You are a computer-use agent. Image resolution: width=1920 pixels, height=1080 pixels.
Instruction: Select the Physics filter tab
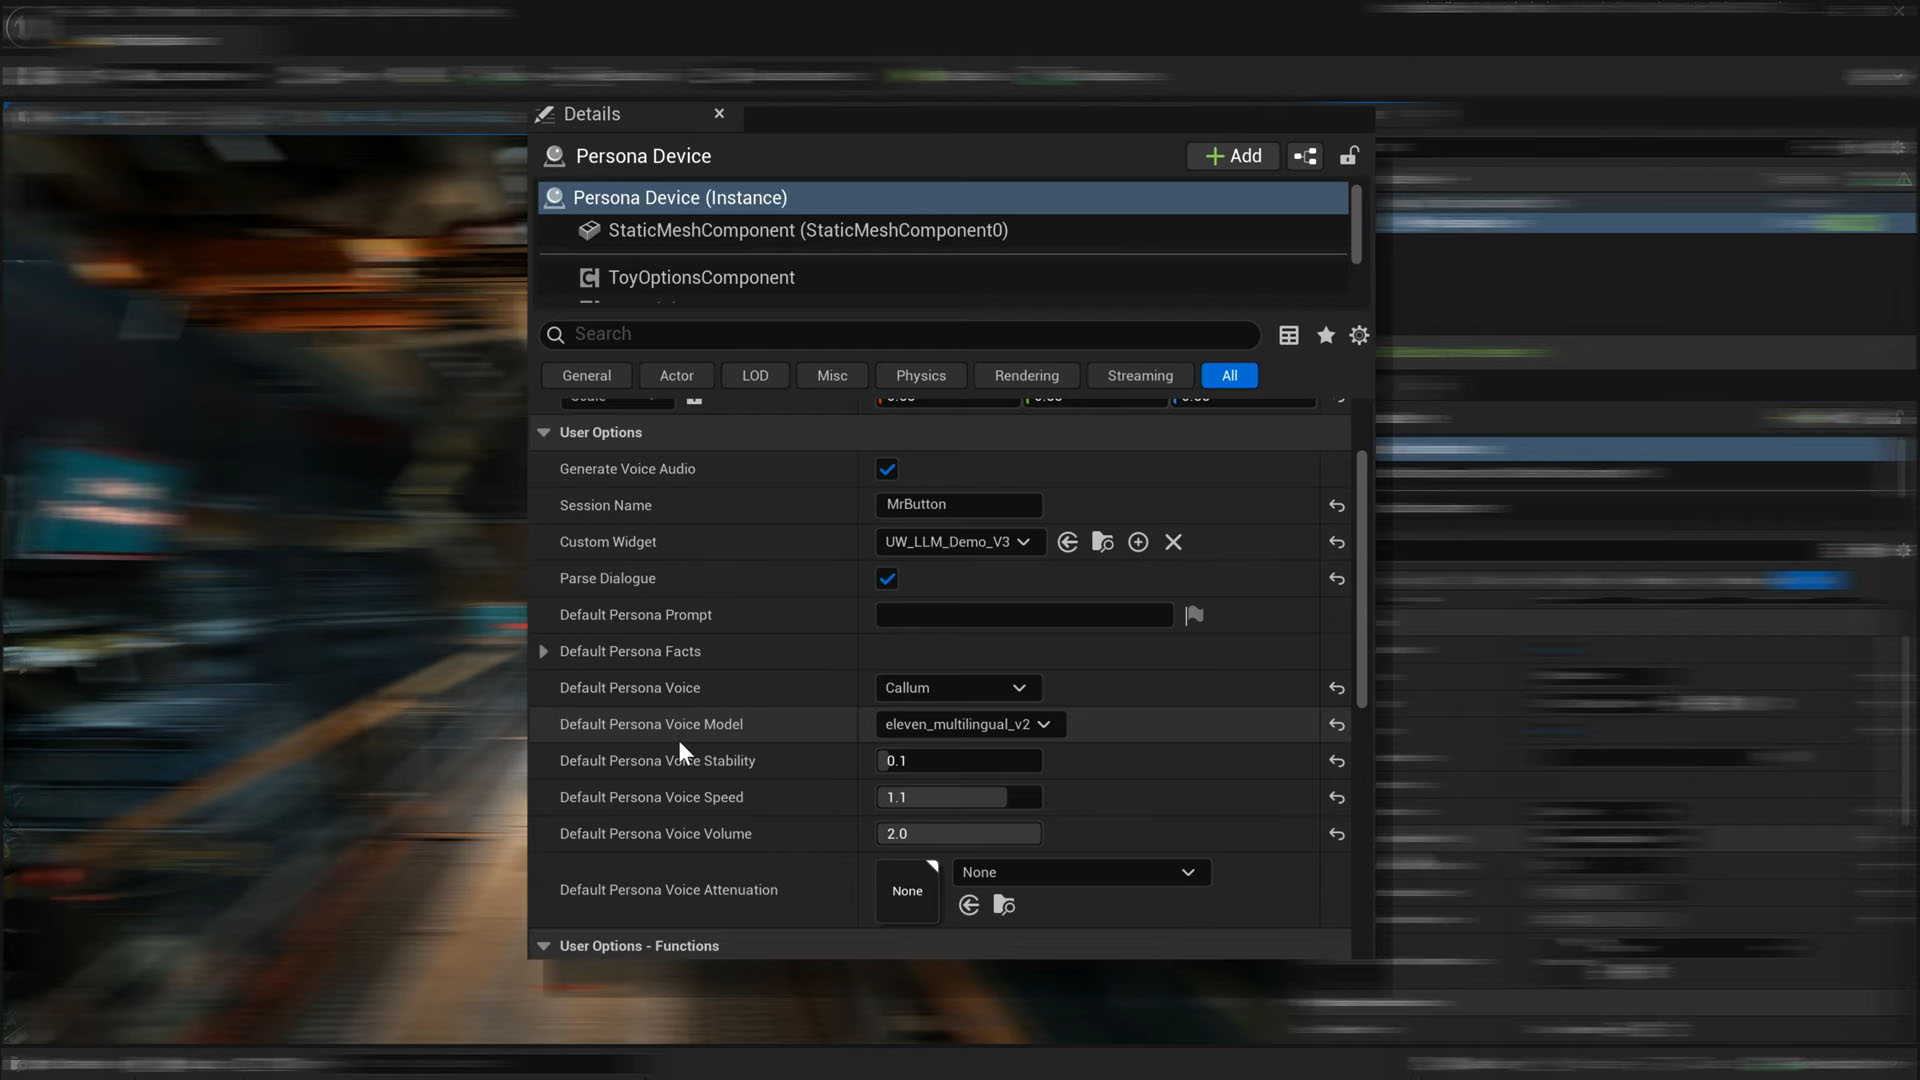pos(920,376)
